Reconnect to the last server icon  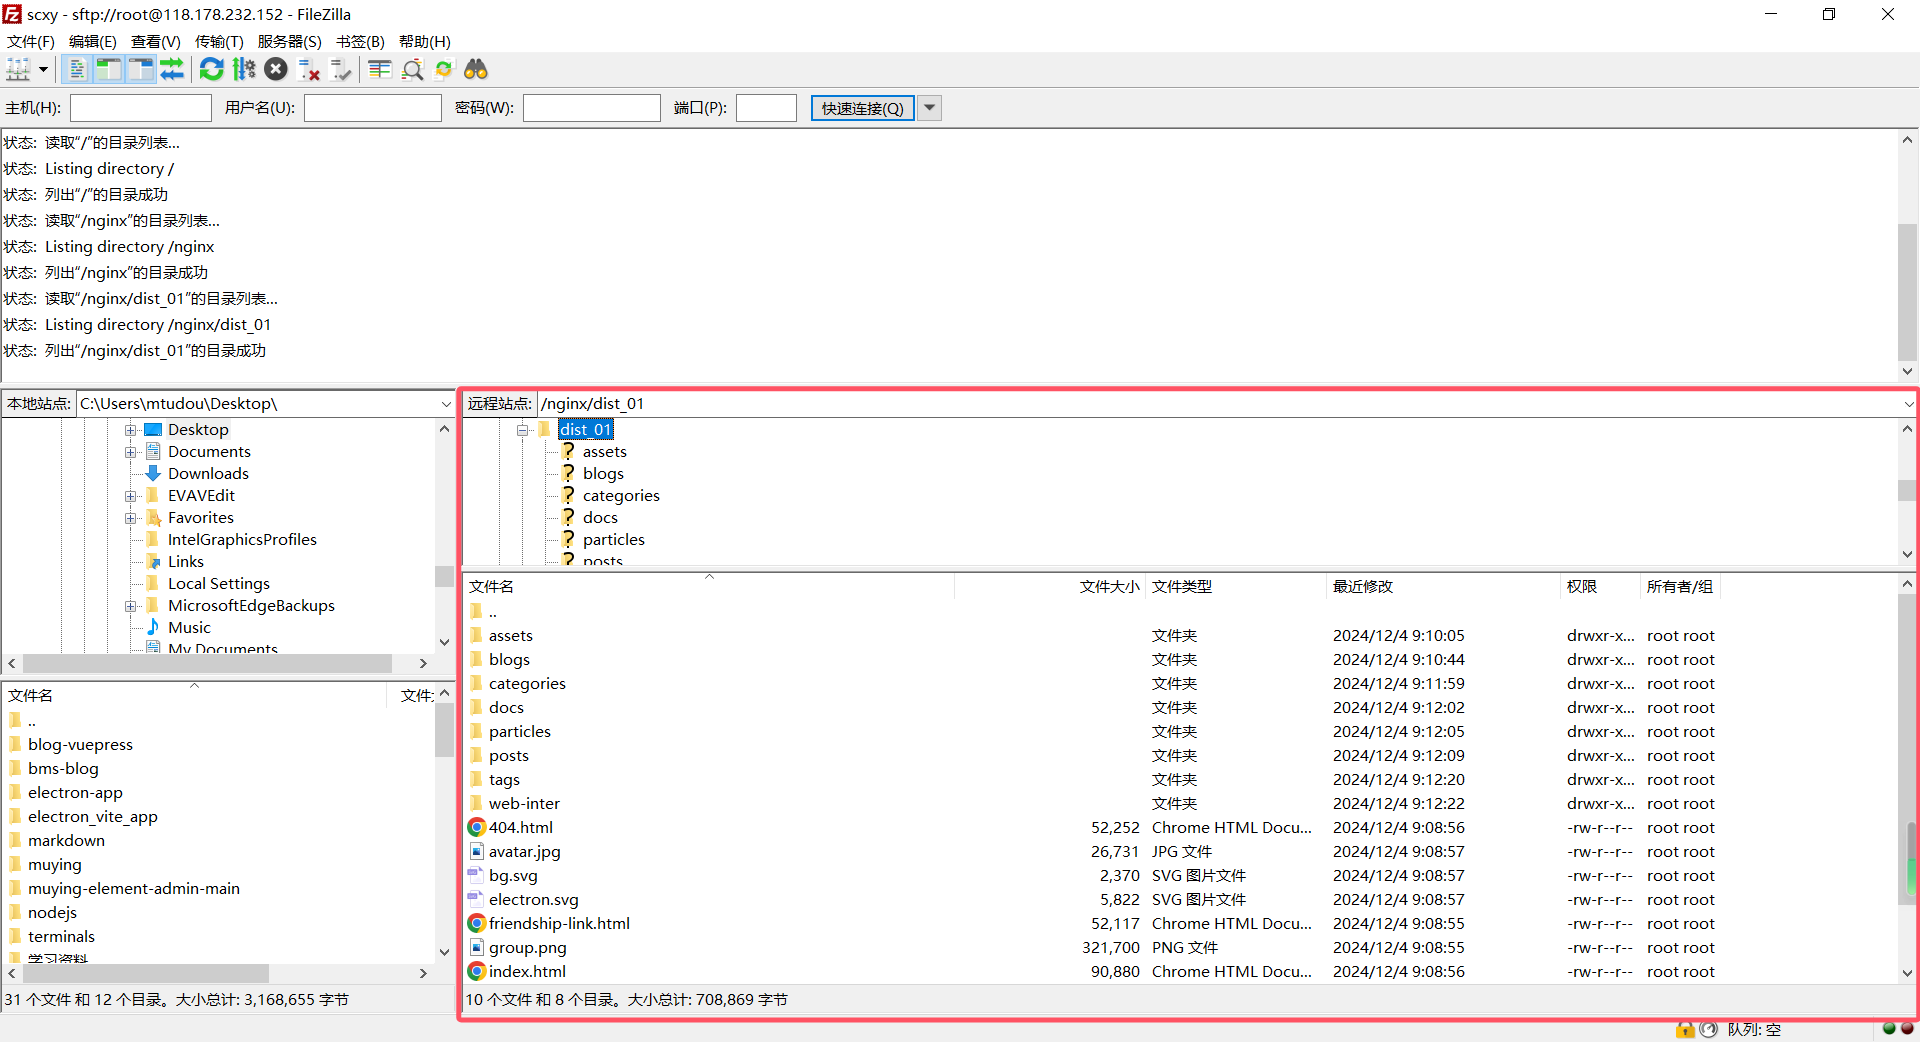[341, 69]
